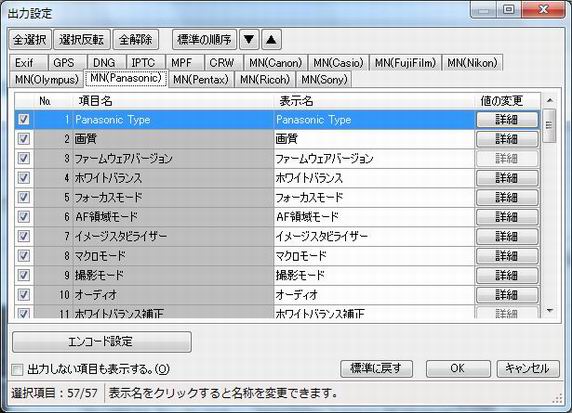The image size is (572, 413).
Task: Open the MN(Nikon) tab
Action: point(472,63)
